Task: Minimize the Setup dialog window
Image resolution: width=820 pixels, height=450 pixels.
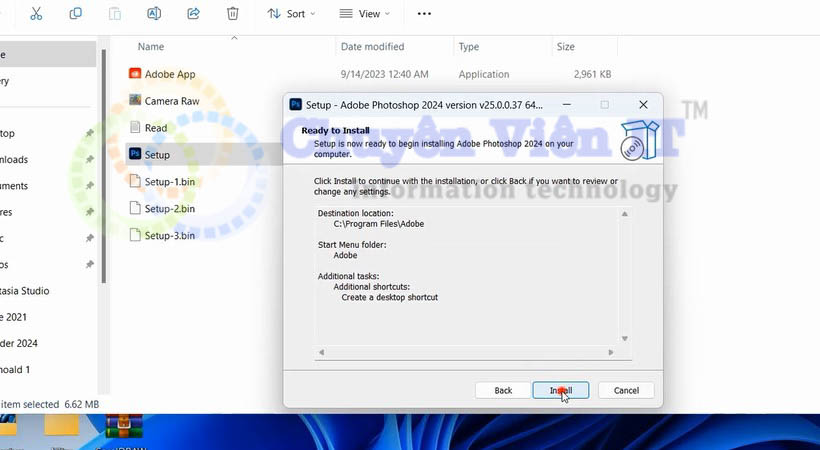Action: click(x=566, y=105)
